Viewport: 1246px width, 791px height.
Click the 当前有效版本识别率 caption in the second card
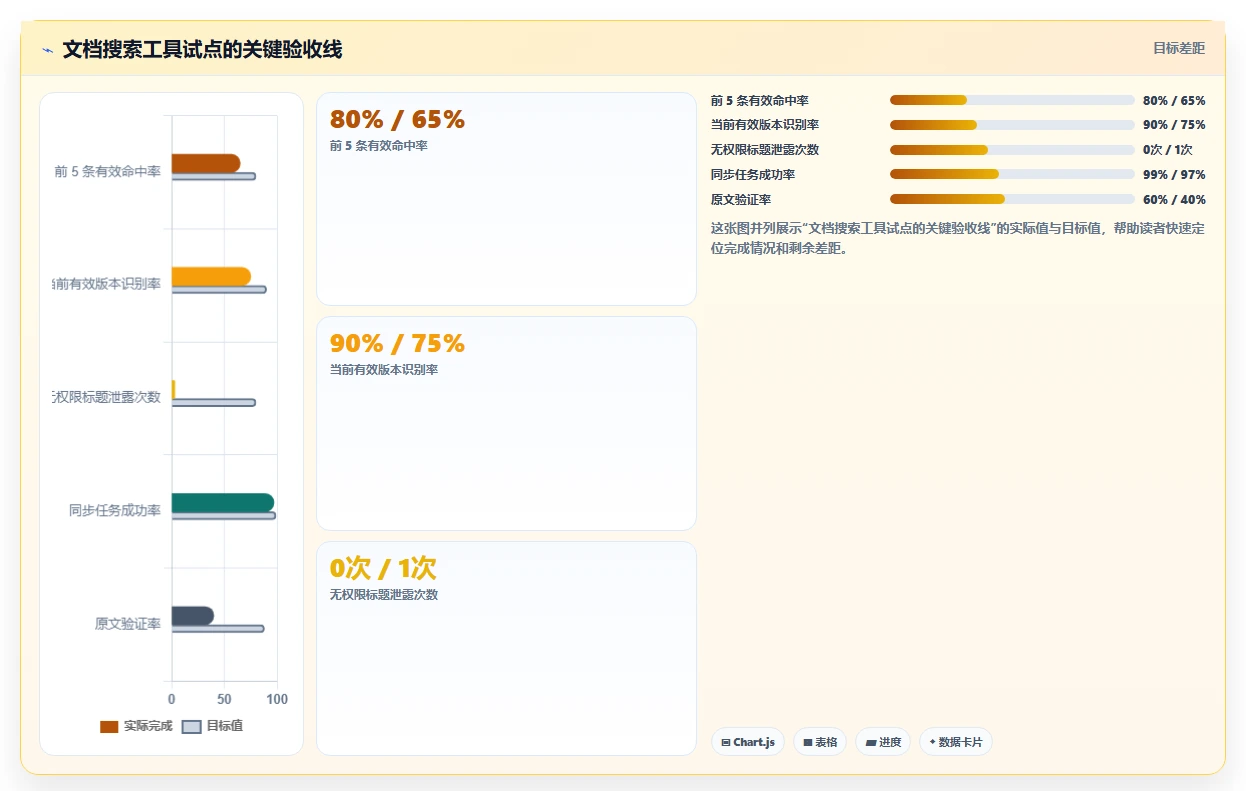tap(384, 370)
